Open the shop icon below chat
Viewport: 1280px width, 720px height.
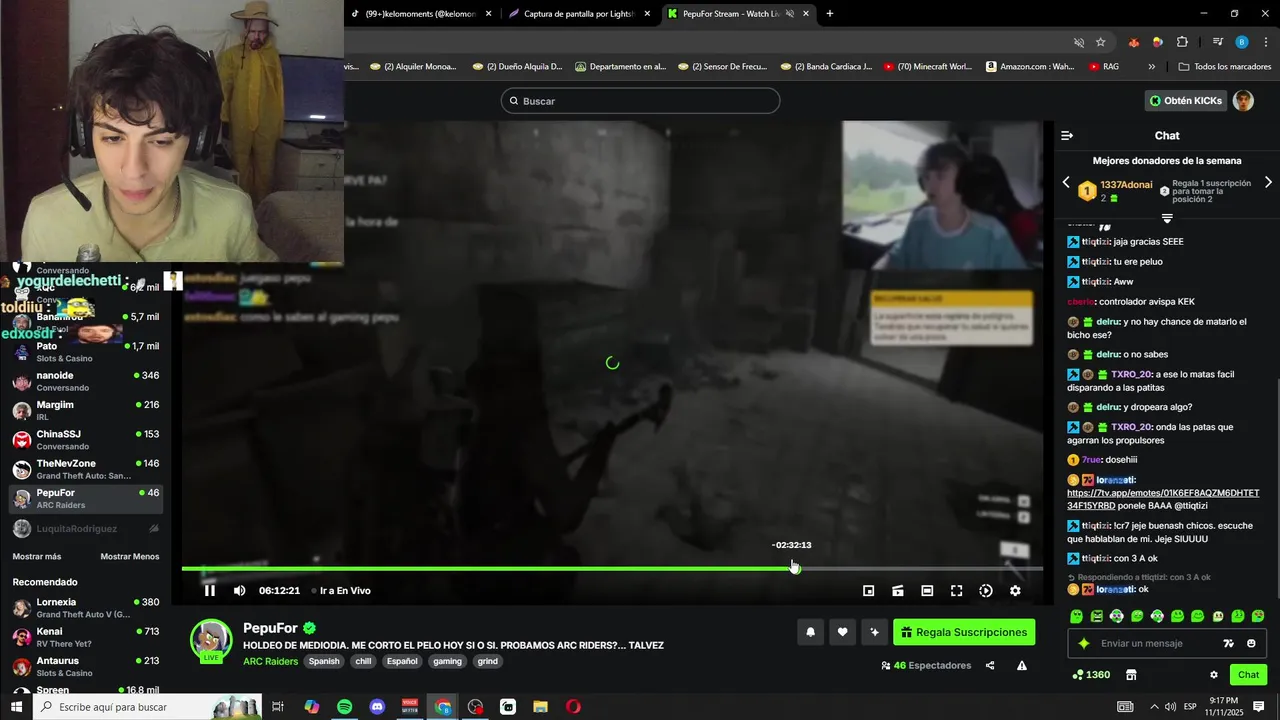(1131, 675)
